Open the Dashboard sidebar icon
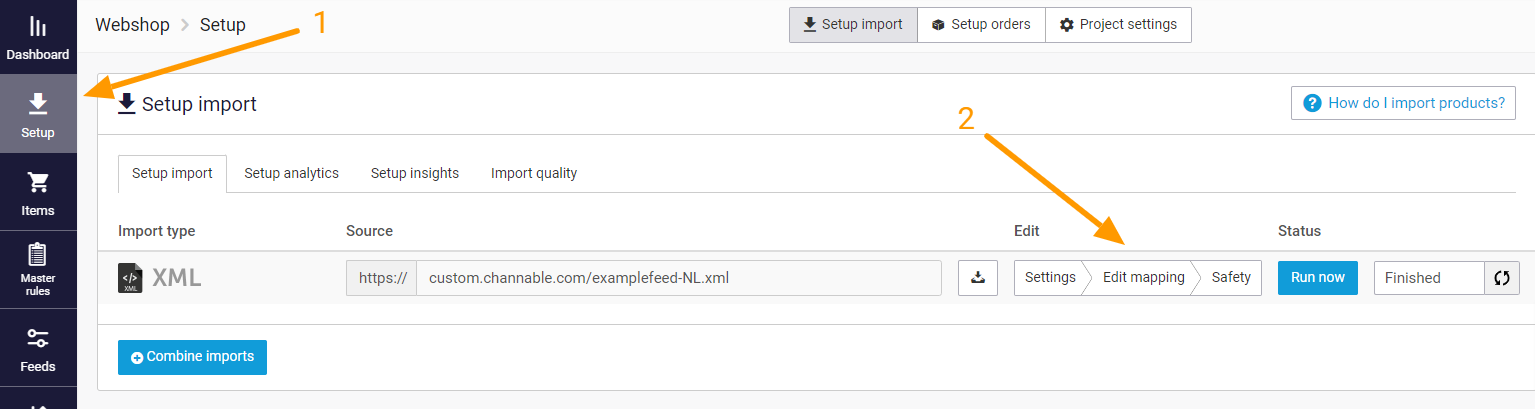 point(38,27)
